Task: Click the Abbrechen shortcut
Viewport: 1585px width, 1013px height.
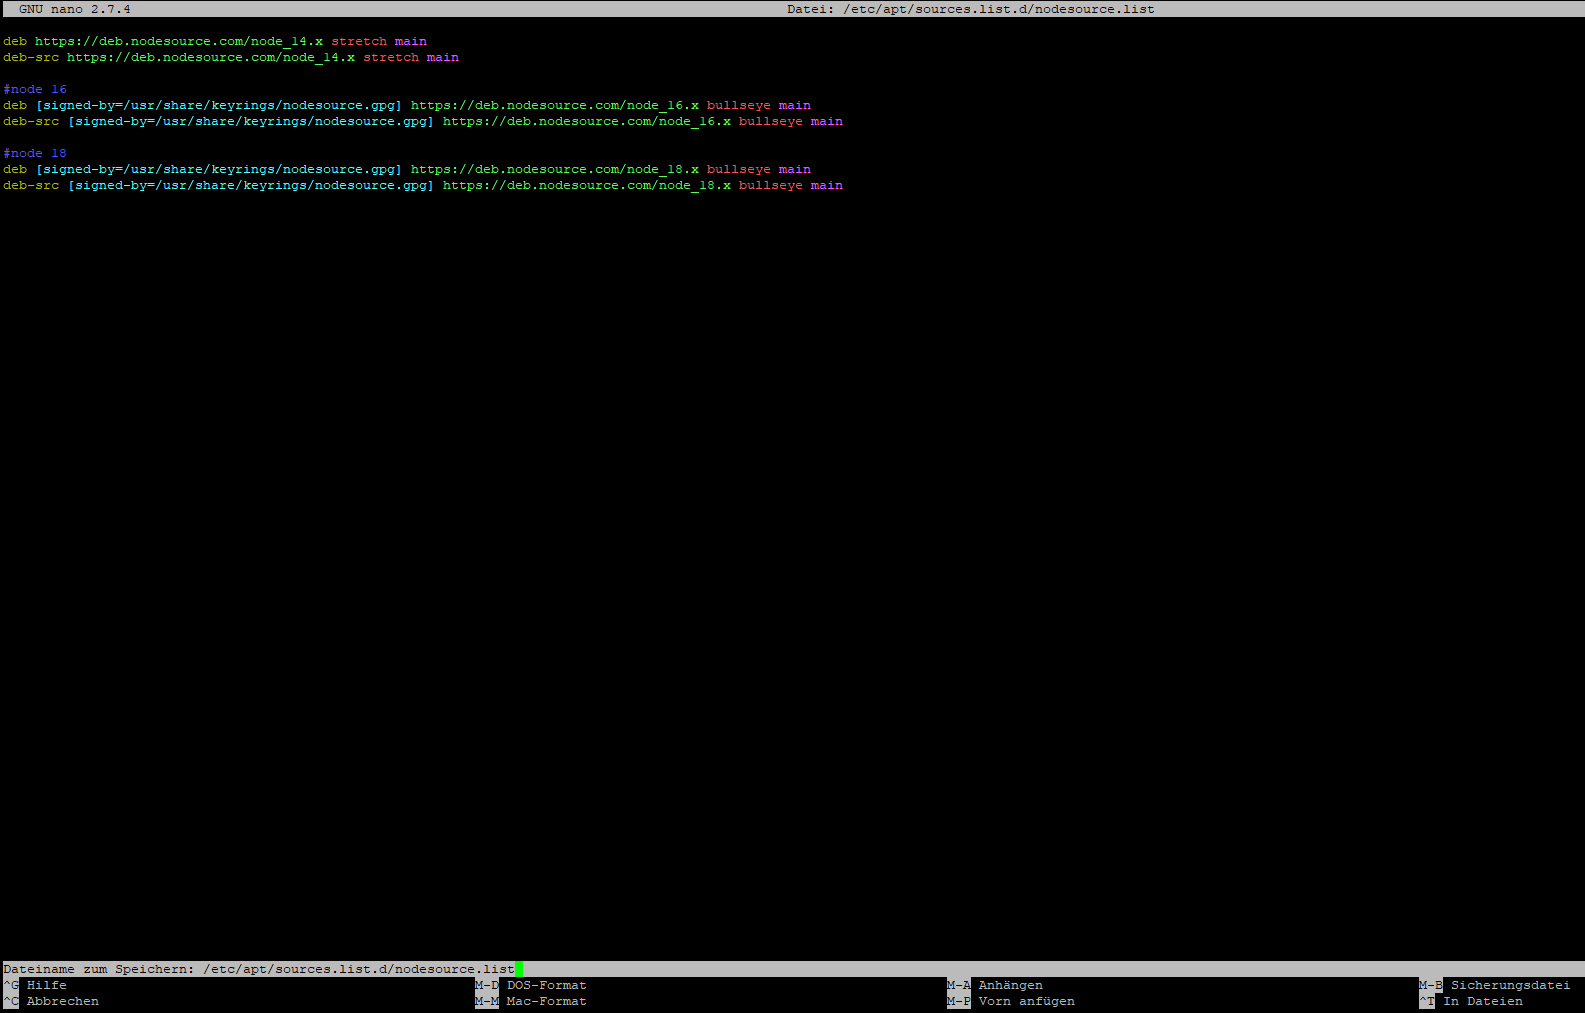Action: (x=63, y=1001)
